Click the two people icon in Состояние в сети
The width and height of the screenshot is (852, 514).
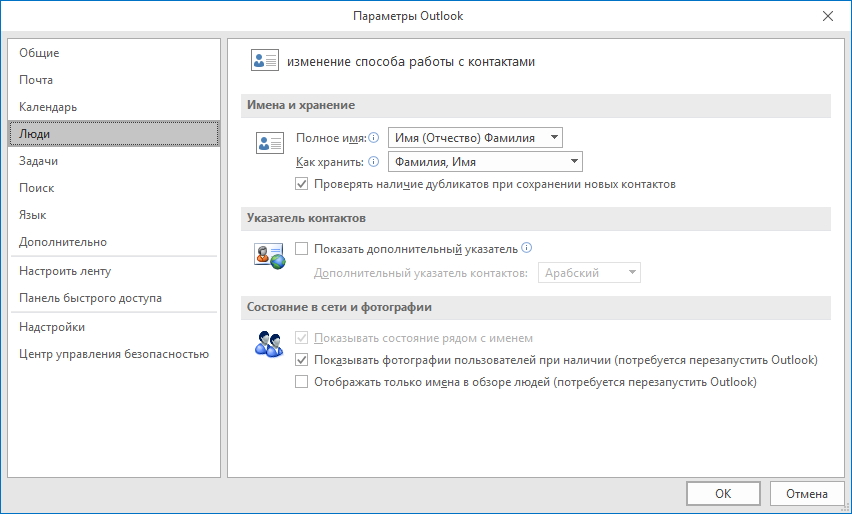[269, 343]
